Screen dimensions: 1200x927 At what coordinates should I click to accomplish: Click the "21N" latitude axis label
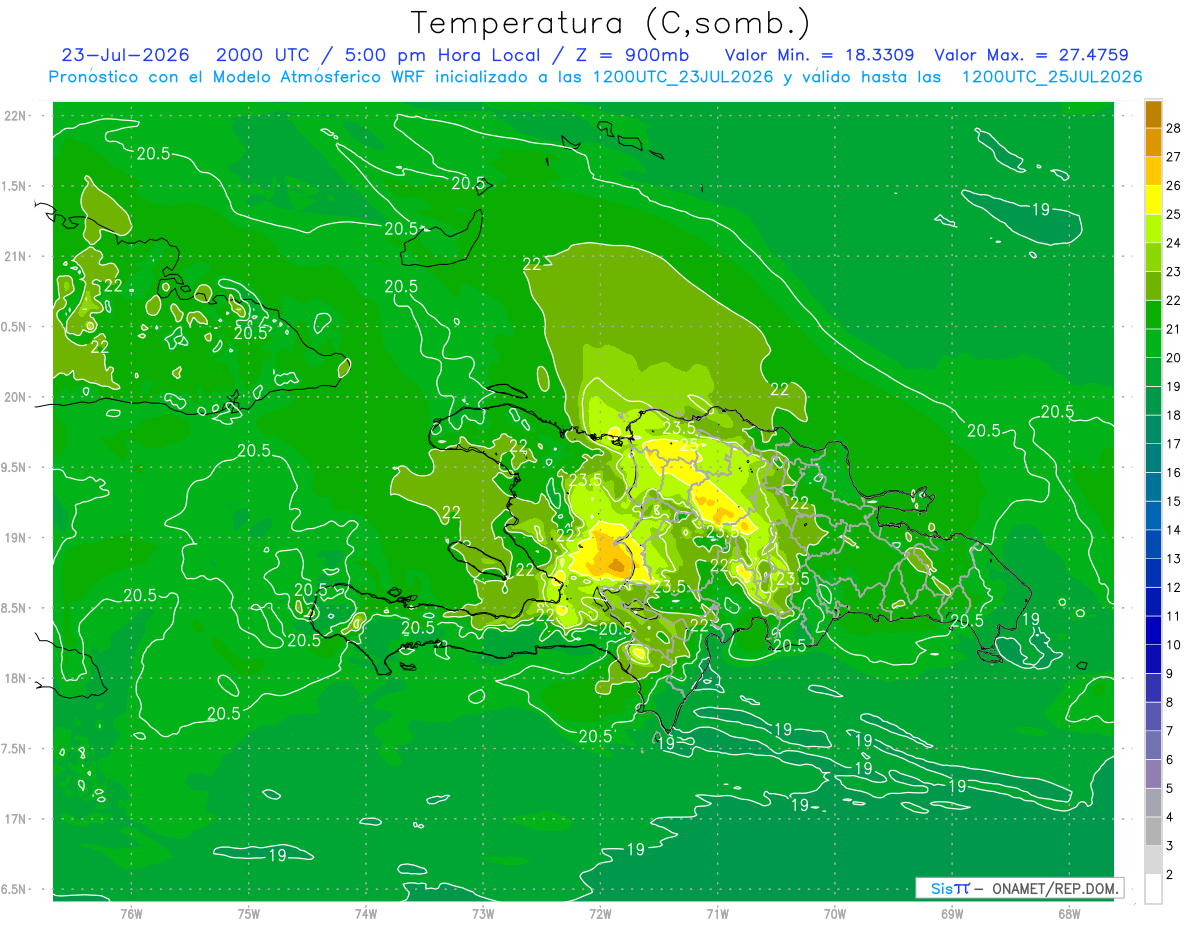(16, 256)
